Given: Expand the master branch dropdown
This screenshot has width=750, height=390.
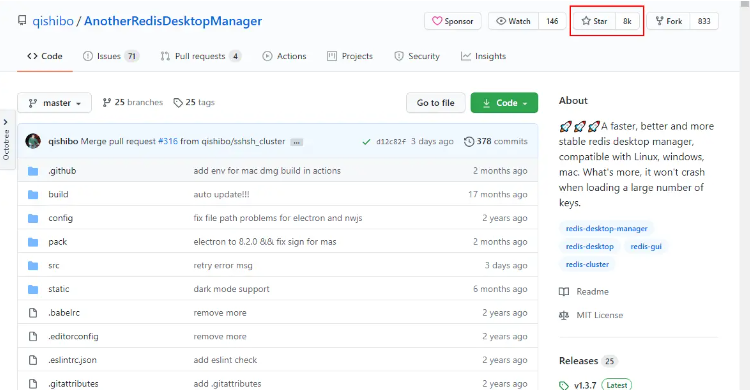Looking at the screenshot, I should (54, 103).
